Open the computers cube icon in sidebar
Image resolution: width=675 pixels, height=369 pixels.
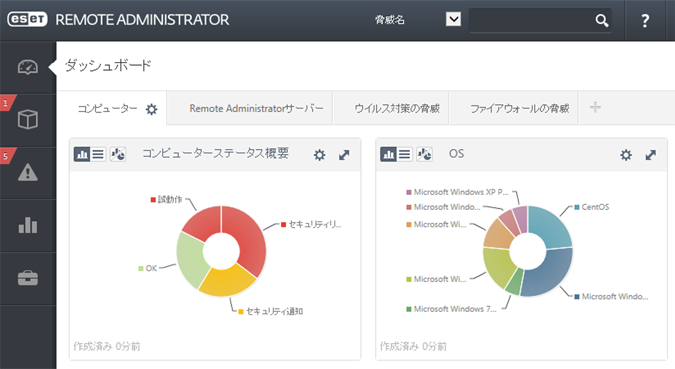[28, 119]
